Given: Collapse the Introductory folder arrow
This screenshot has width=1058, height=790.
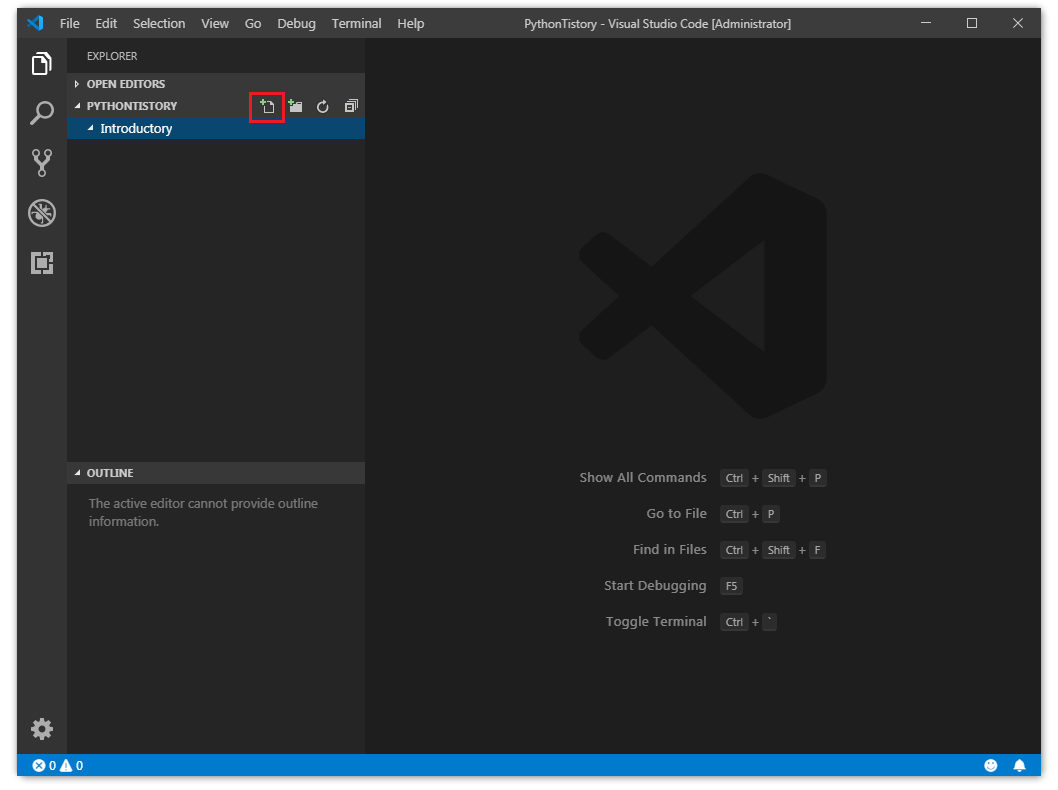Looking at the screenshot, I should tap(90, 128).
